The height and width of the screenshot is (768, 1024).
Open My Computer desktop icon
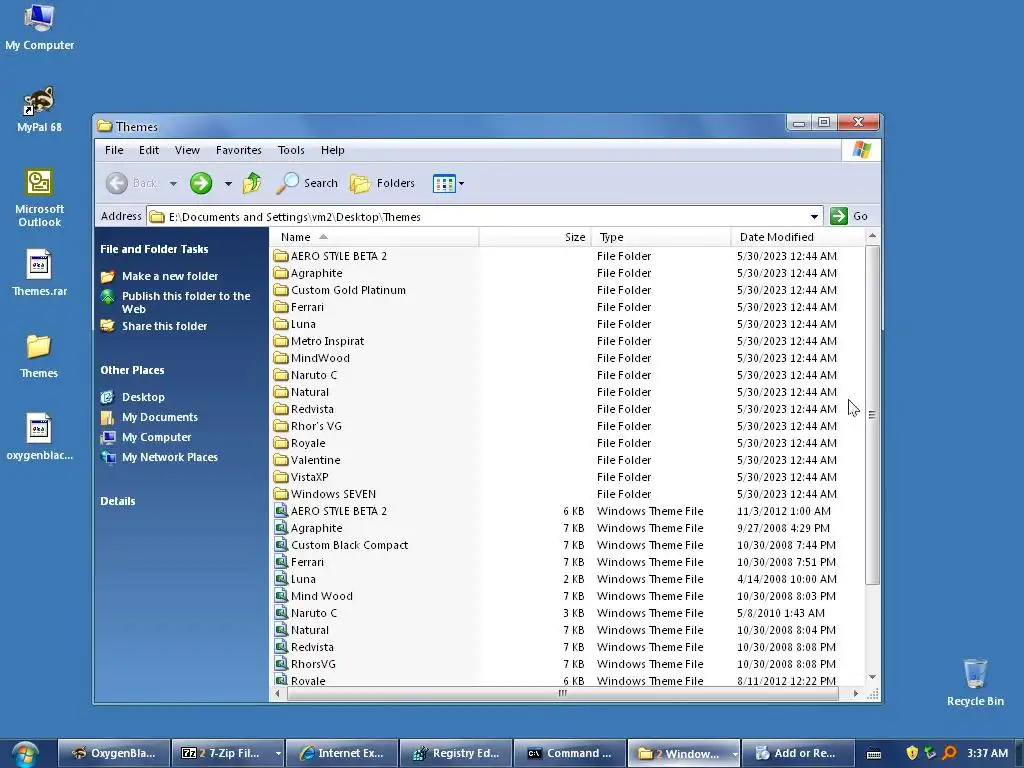pyautogui.click(x=39, y=27)
